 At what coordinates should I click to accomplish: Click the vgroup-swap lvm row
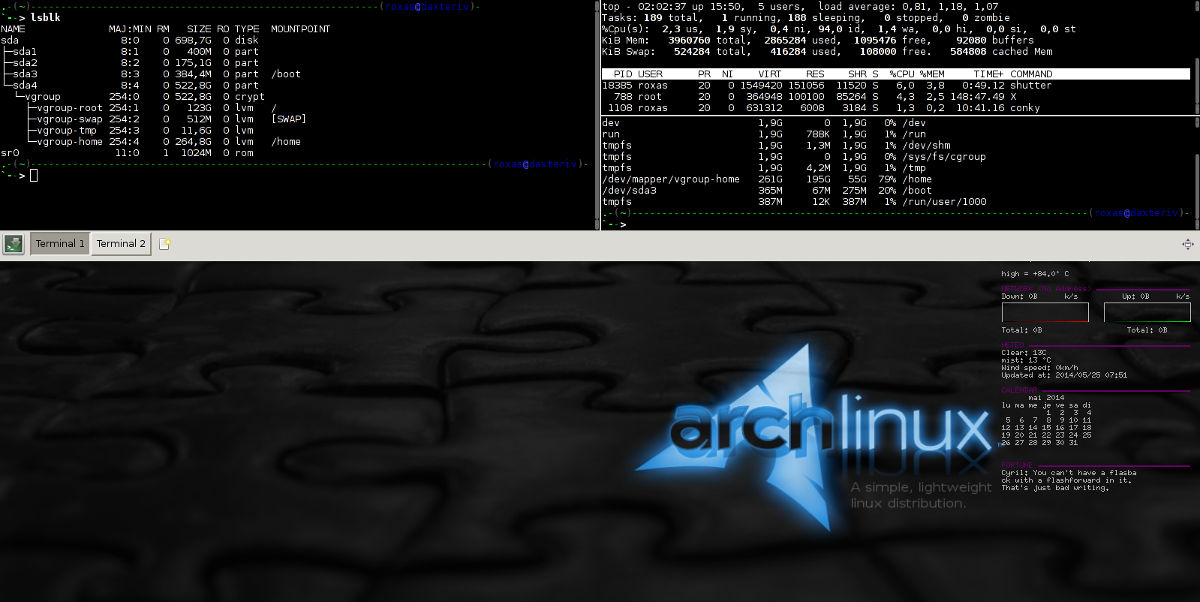point(153,119)
